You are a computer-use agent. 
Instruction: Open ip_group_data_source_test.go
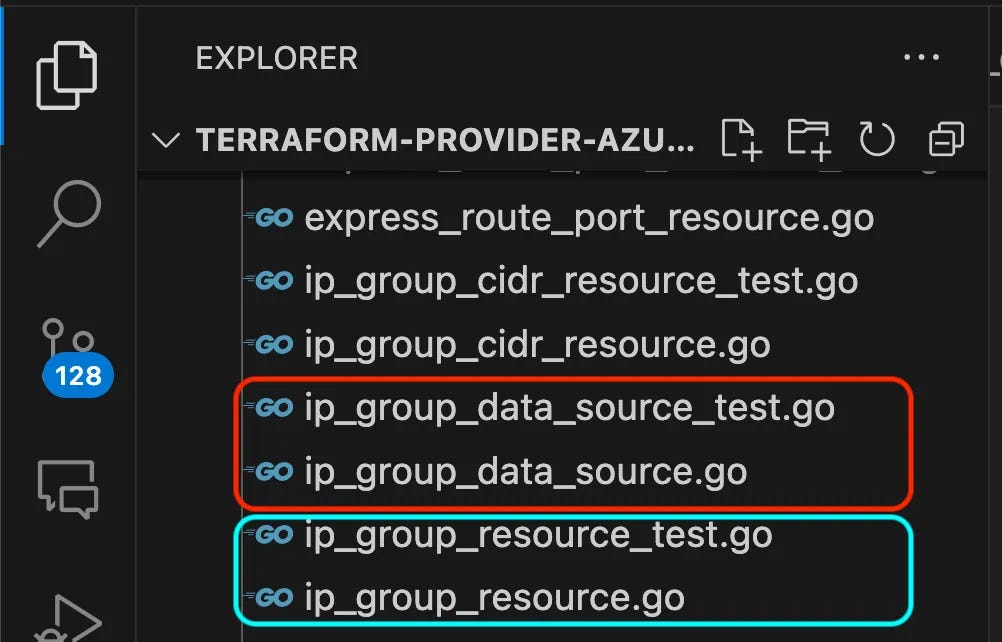click(570, 408)
